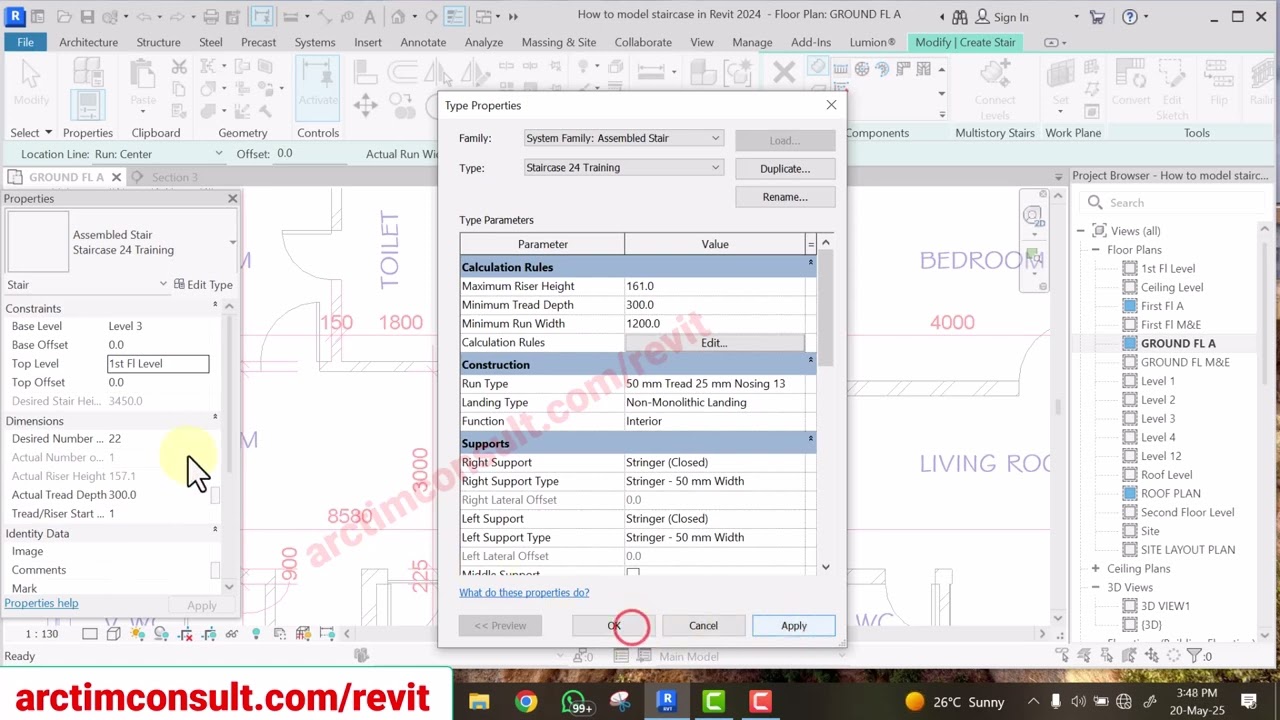Image resolution: width=1280 pixels, height=720 pixels.
Task: Click the Open folder icon in quick access toolbar
Action: [62, 16]
